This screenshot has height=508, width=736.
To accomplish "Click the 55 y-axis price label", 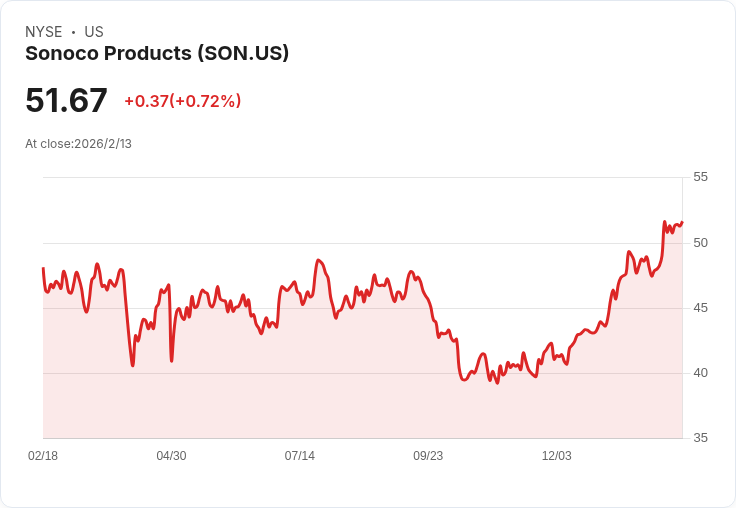I will pyautogui.click(x=700, y=177).
